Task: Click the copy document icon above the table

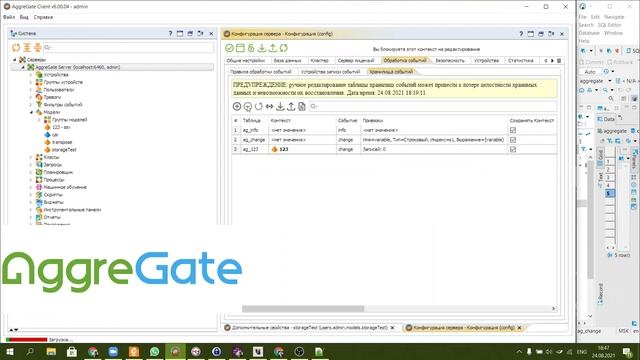Action: [x=302, y=107]
